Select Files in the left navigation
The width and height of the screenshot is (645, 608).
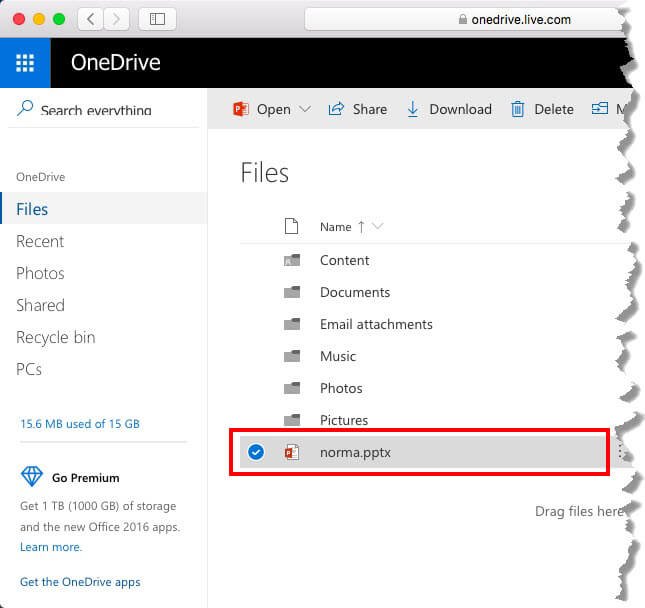[x=104, y=209]
